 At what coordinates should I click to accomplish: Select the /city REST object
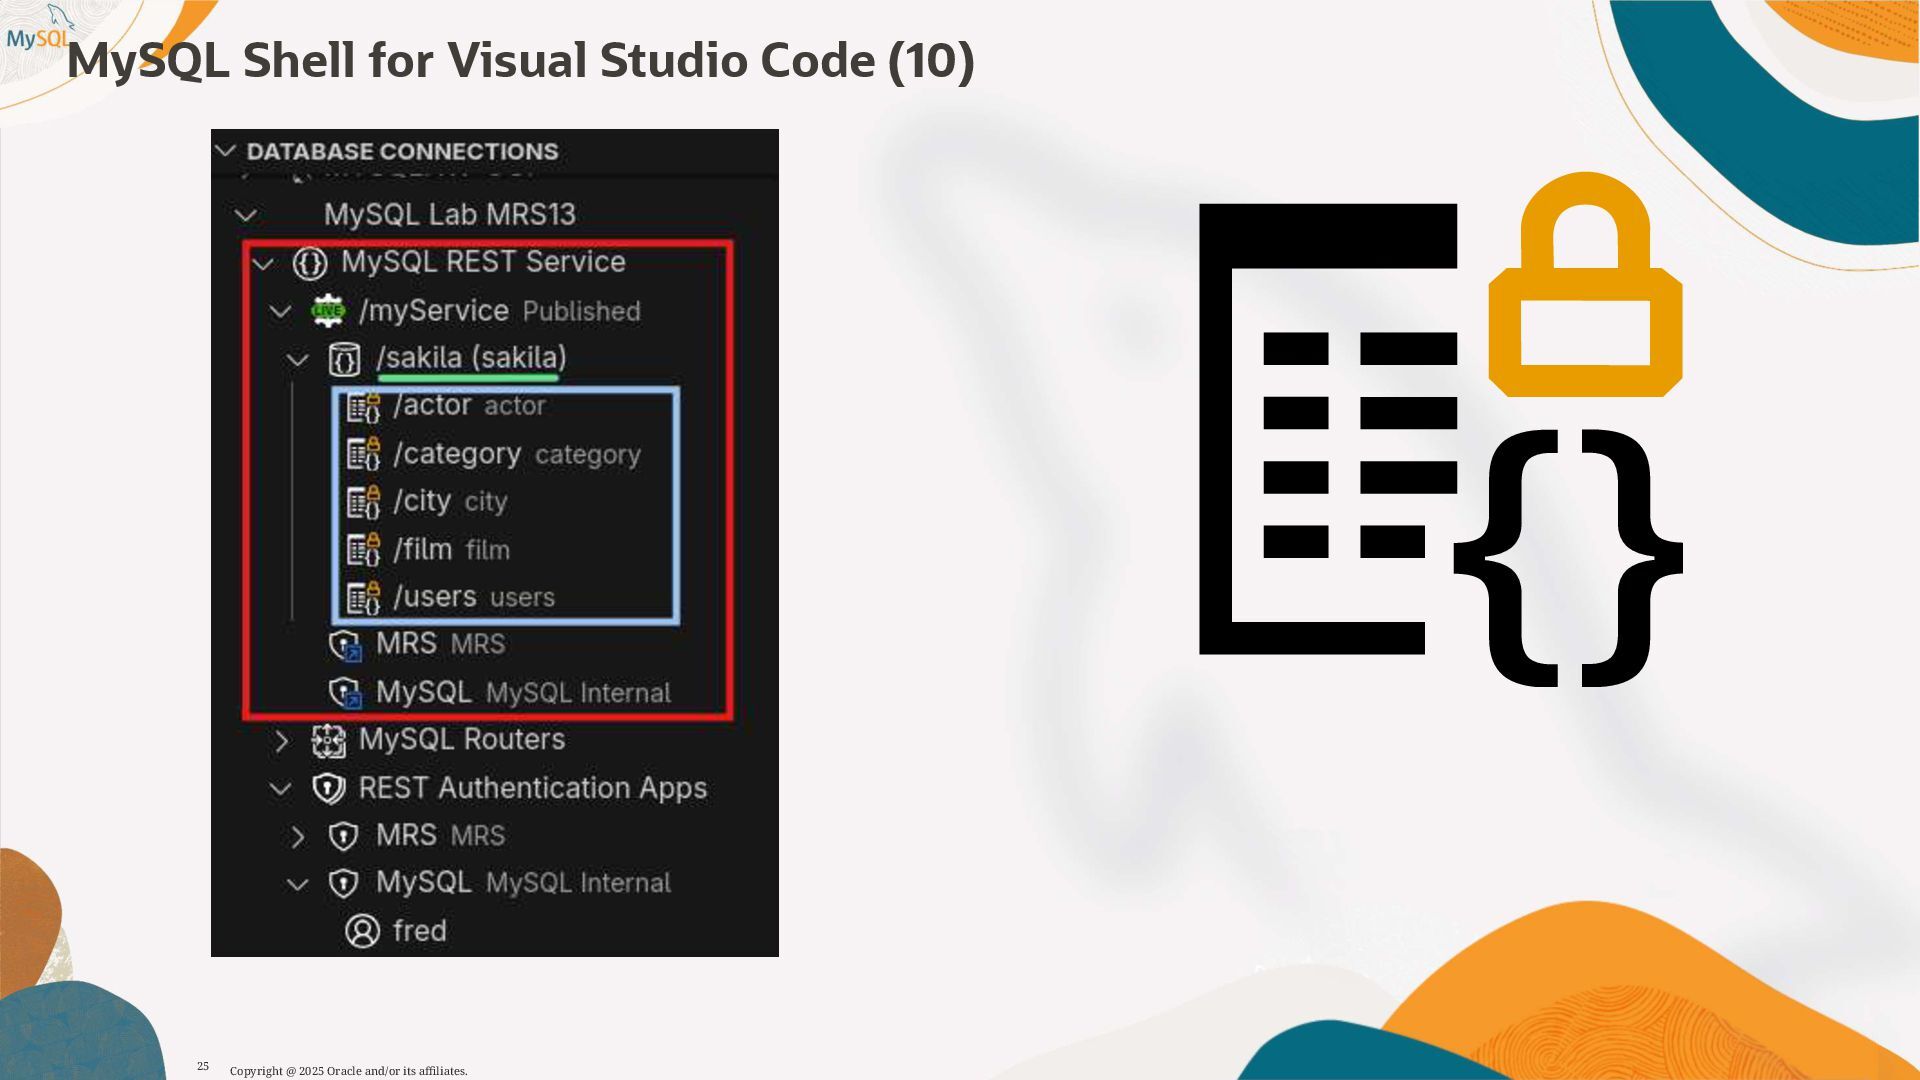pos(423,501)
